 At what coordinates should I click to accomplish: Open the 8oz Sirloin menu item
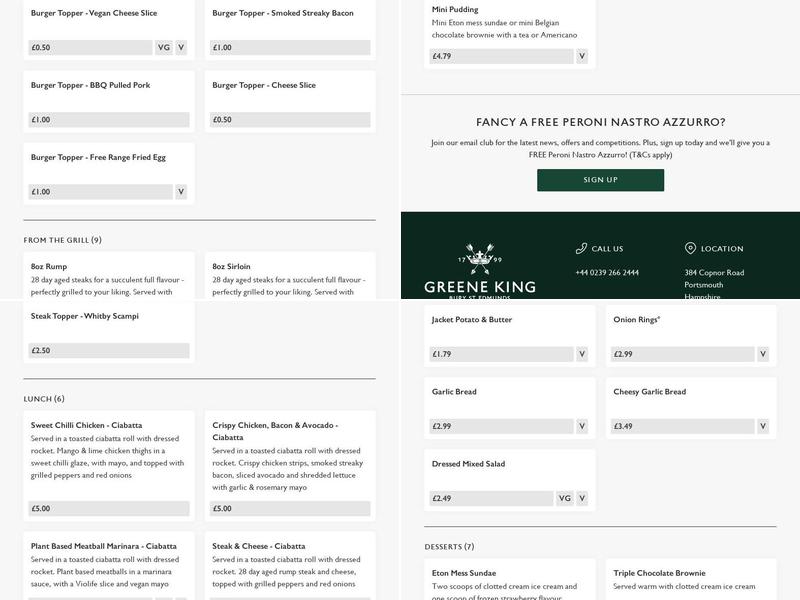tap(231, 267)
